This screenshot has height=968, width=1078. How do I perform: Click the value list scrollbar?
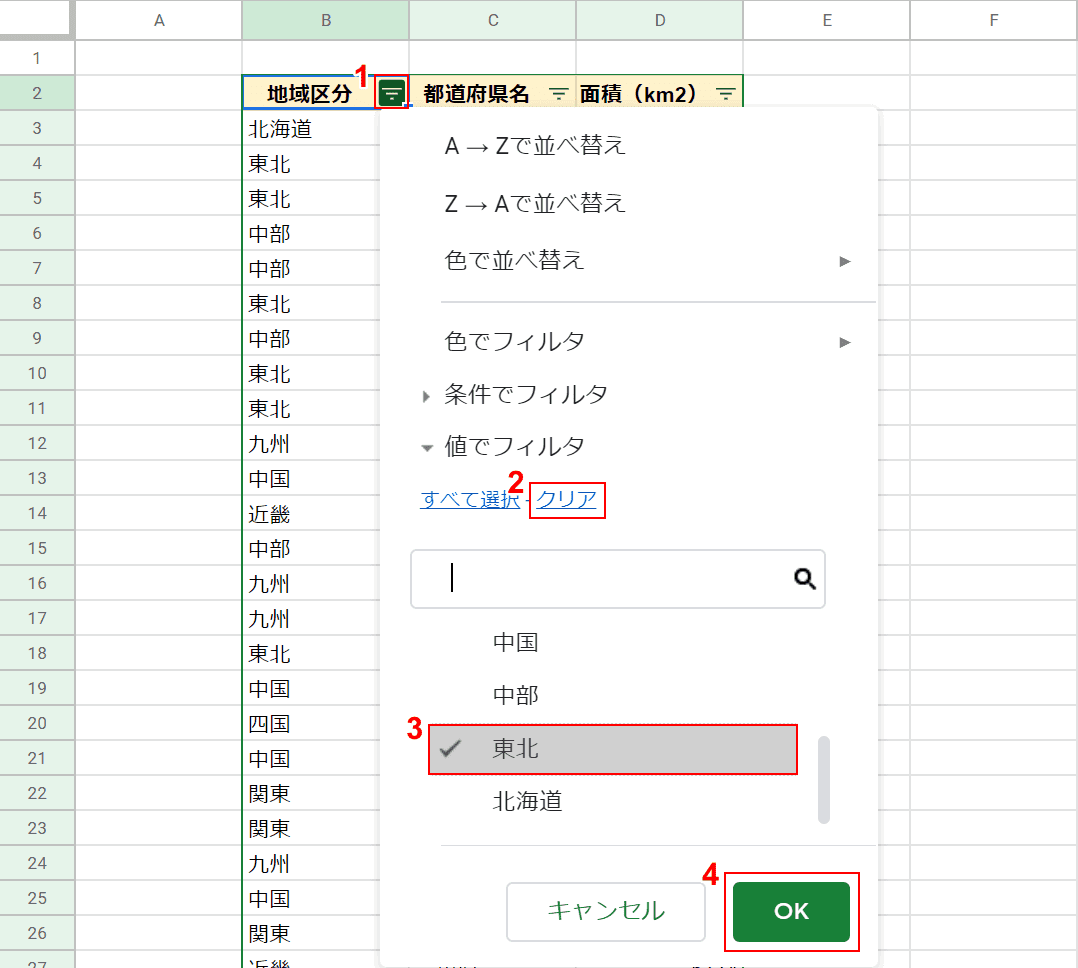tap(824, 780)
